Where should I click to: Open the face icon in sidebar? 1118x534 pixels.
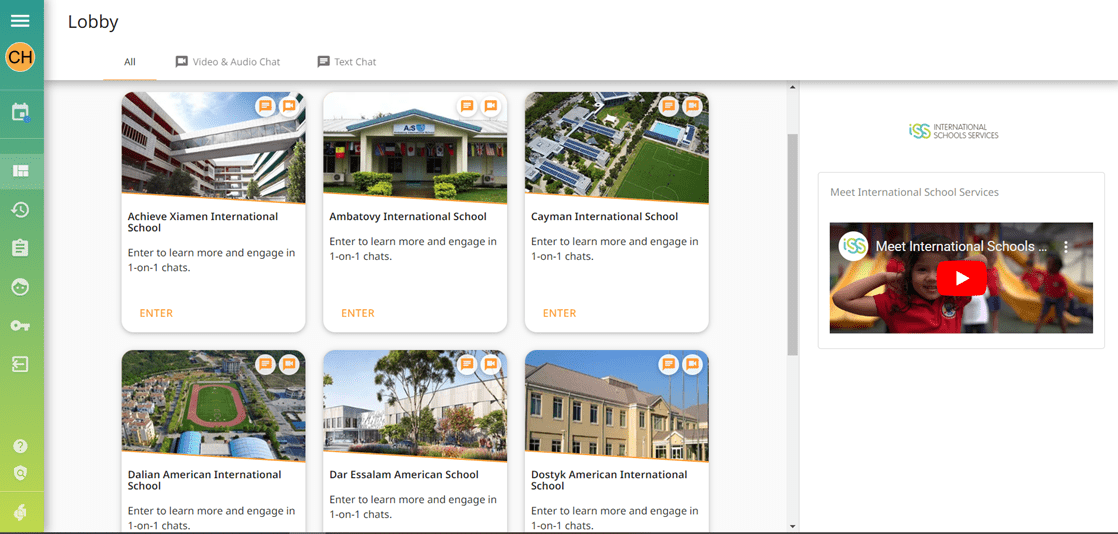pos(20,287)
